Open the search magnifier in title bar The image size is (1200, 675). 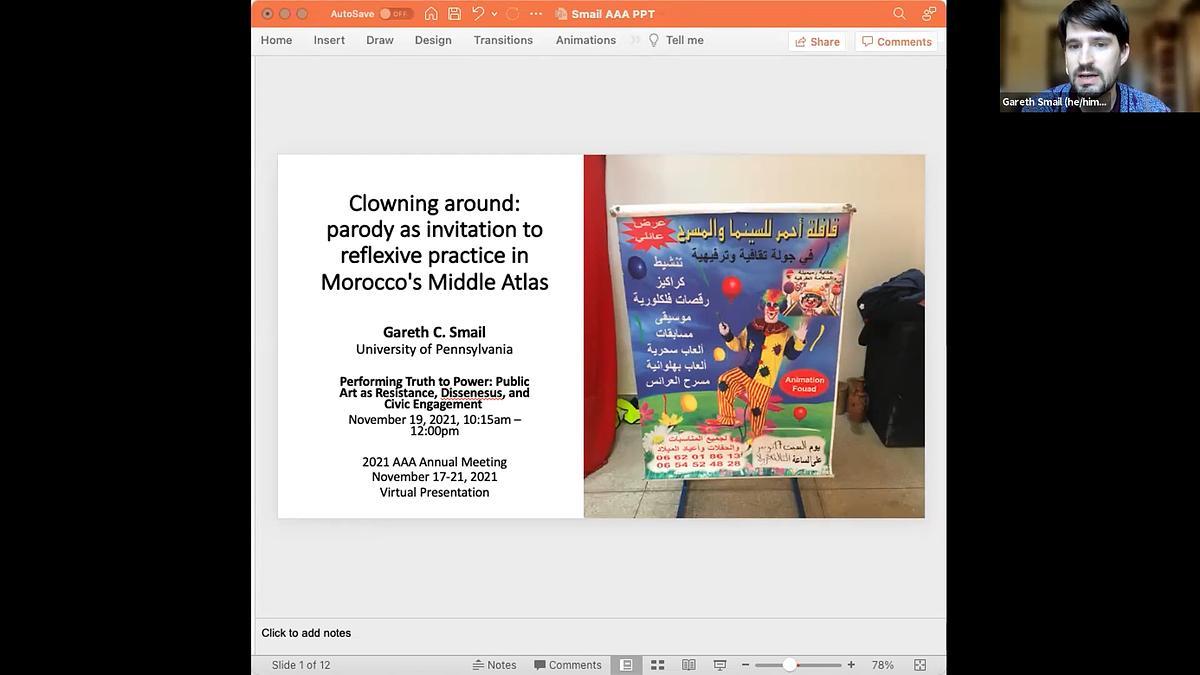(x=899, y=14)
